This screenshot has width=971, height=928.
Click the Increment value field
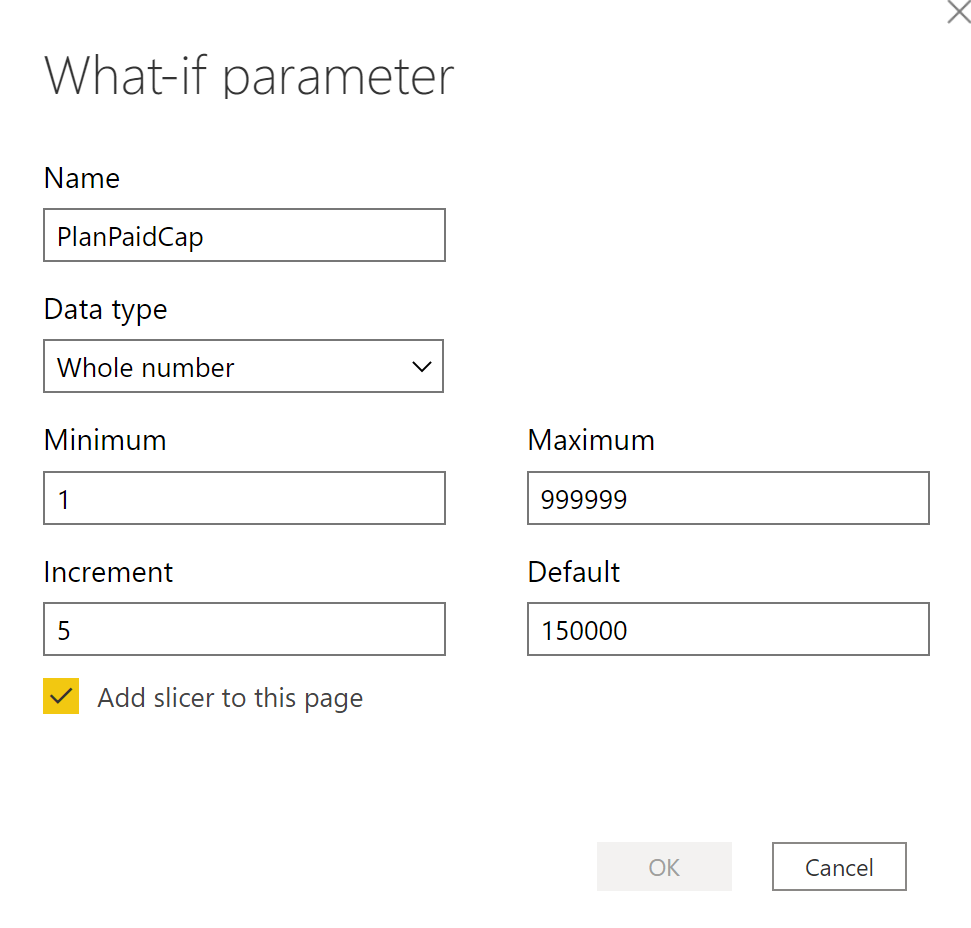pyautogui.click(x=244, y=629)
